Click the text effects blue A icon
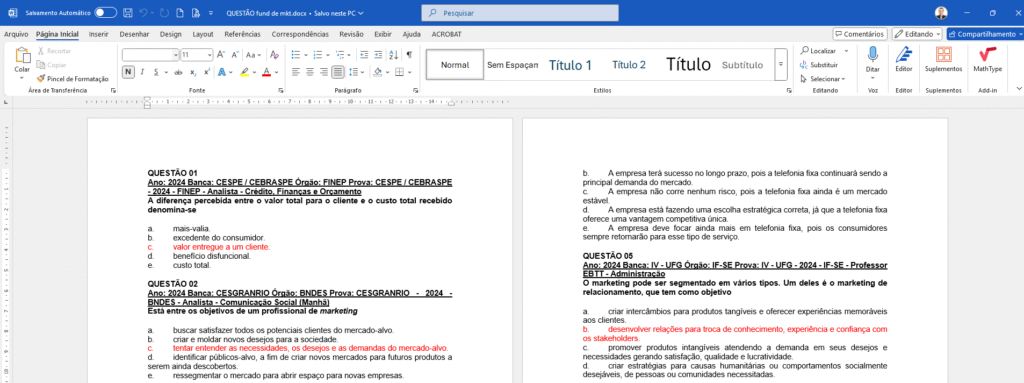 (222, 72)
